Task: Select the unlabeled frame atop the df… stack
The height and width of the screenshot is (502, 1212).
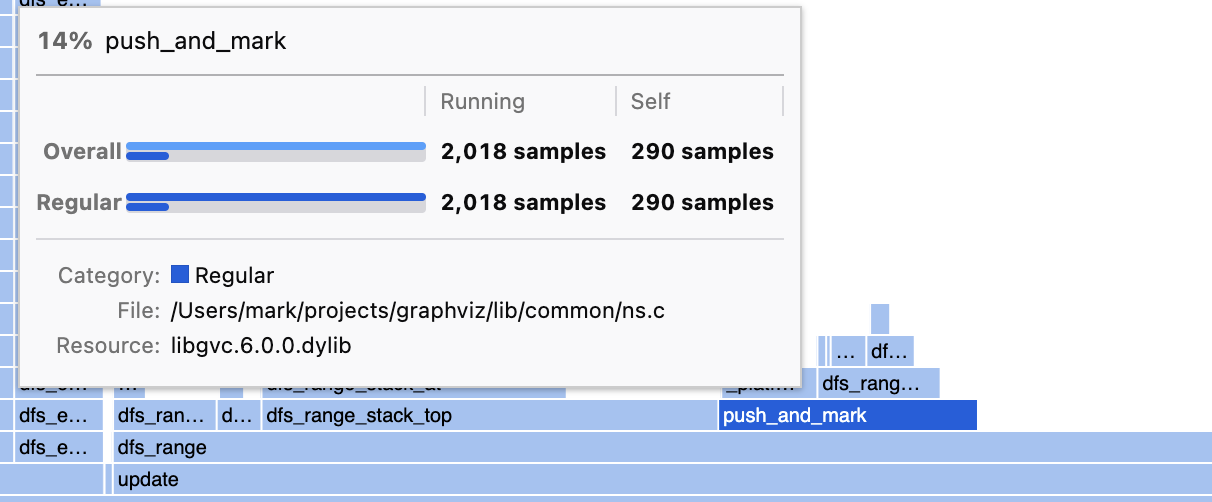Action: [x=880, y=319]
